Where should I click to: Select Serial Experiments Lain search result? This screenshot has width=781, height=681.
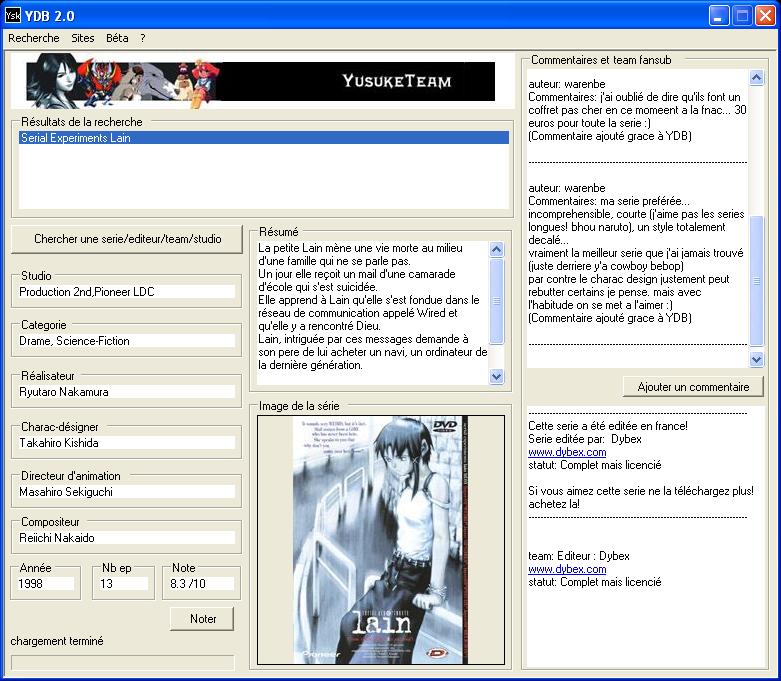[x=264, y=138]
